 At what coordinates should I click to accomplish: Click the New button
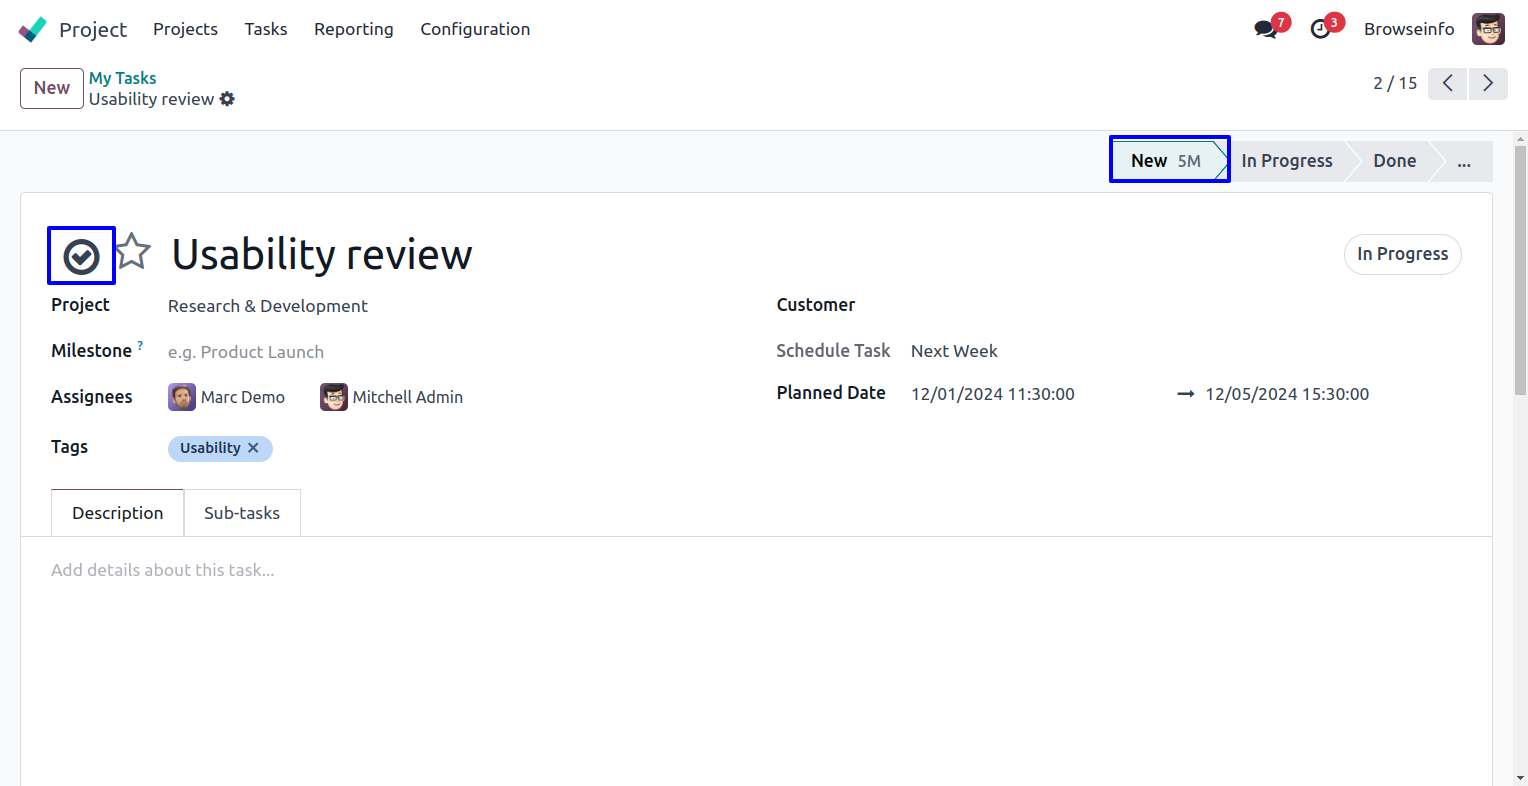(x=52, y=88)
